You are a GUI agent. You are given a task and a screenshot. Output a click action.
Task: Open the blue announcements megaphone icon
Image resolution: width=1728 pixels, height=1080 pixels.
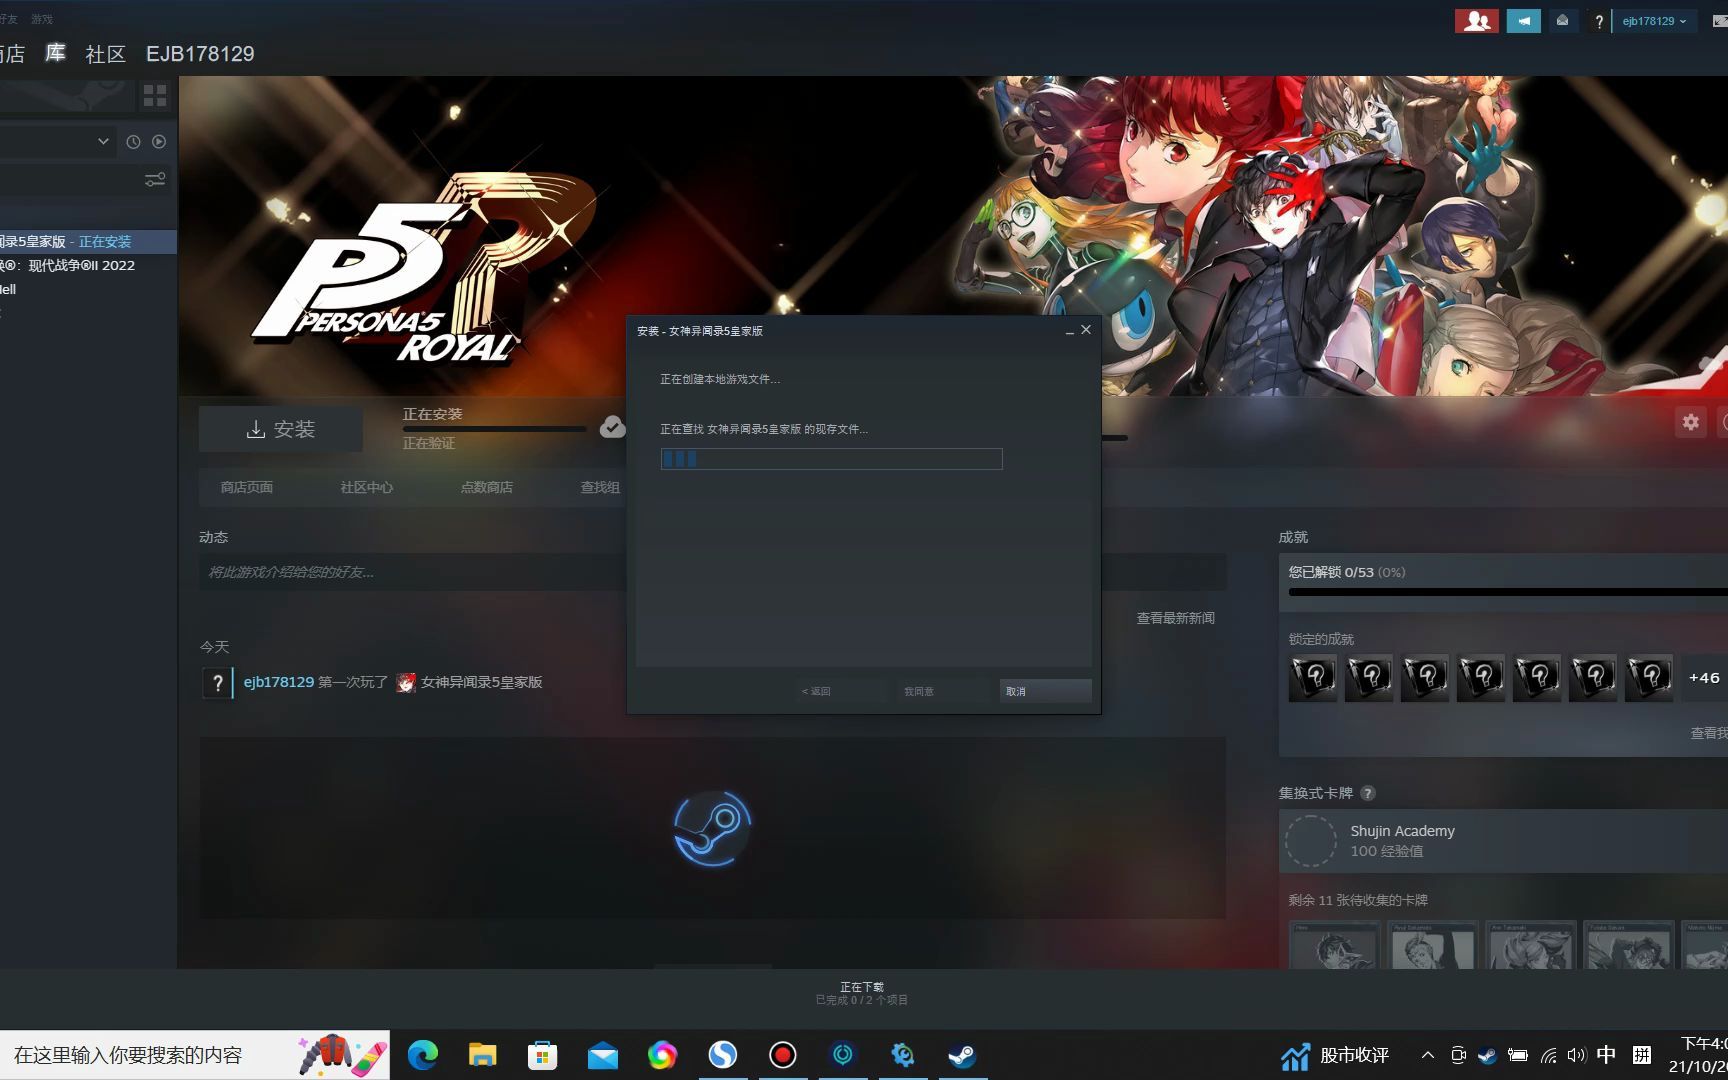click(1523, 21)
